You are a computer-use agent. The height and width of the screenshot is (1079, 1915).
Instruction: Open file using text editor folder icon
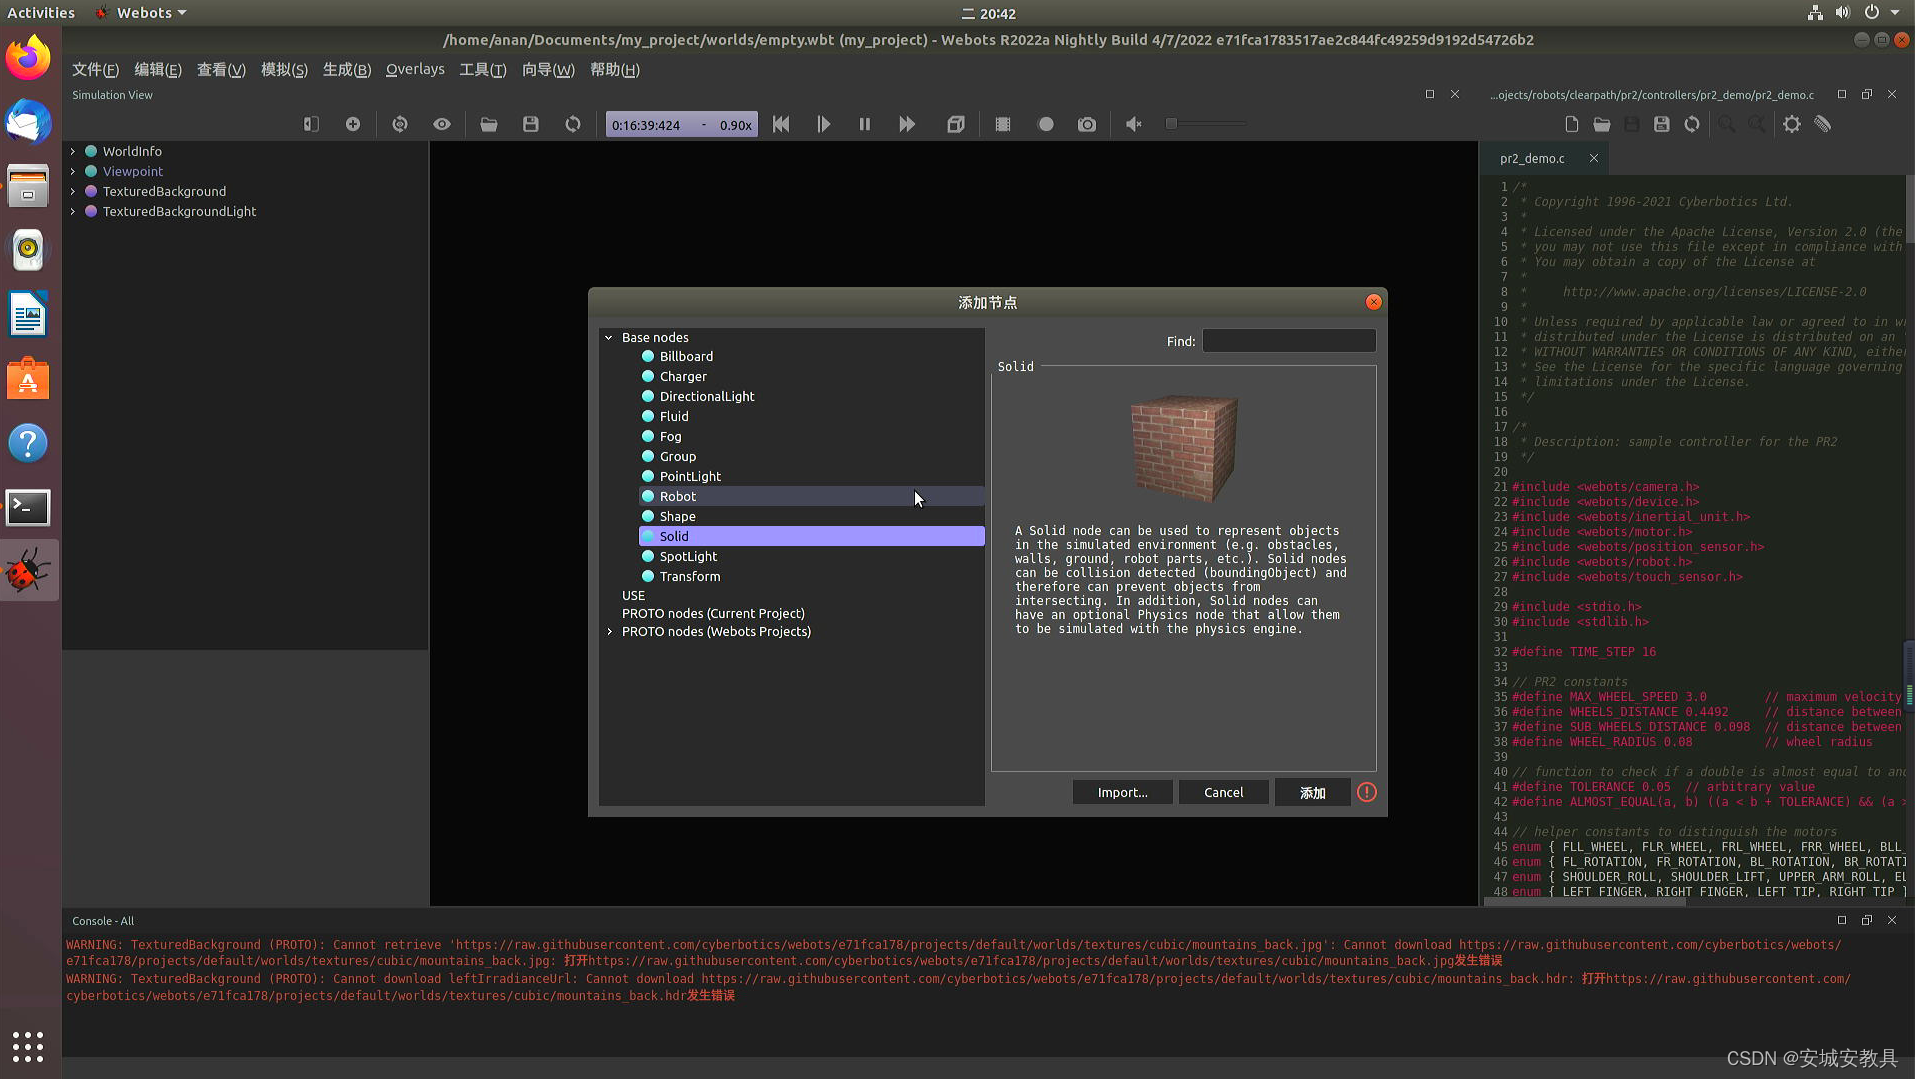(1602, 124)
